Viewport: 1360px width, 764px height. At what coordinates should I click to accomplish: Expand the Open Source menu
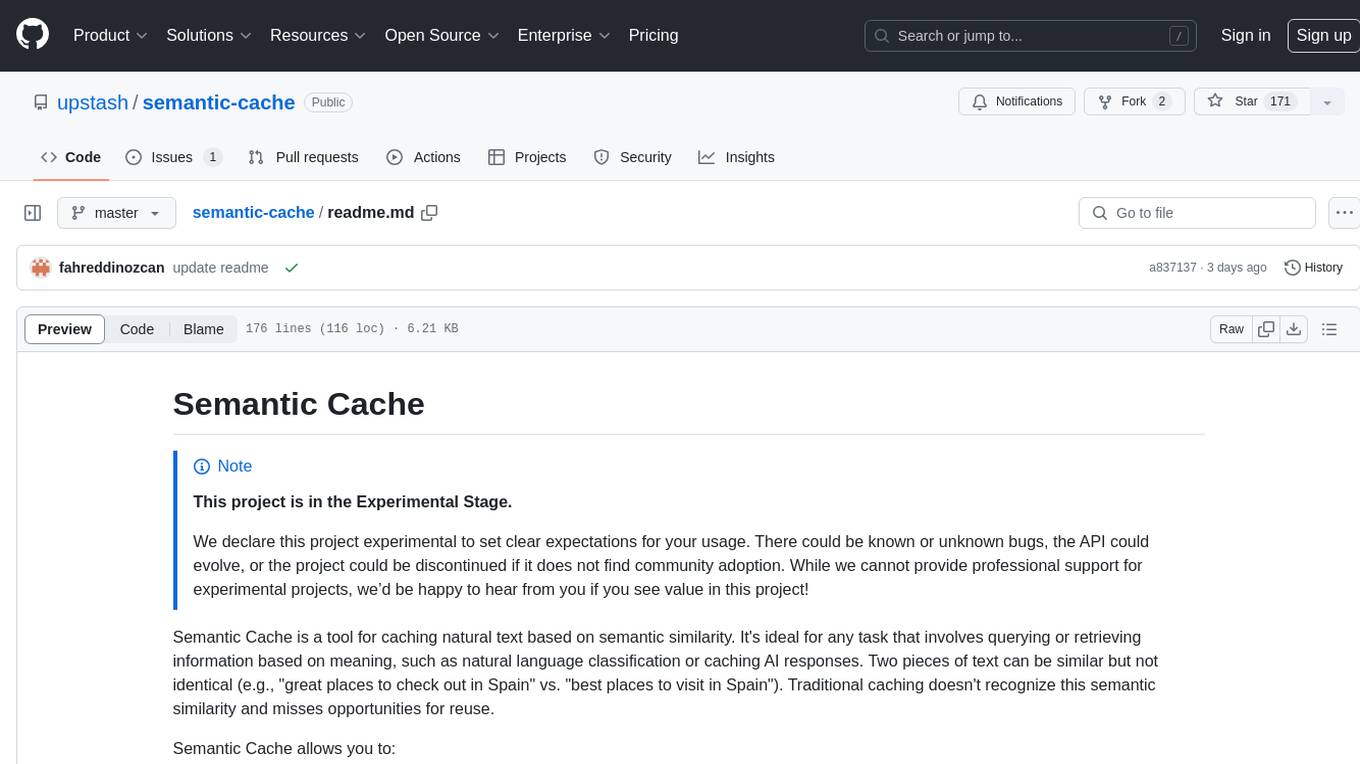click(442, 35)
